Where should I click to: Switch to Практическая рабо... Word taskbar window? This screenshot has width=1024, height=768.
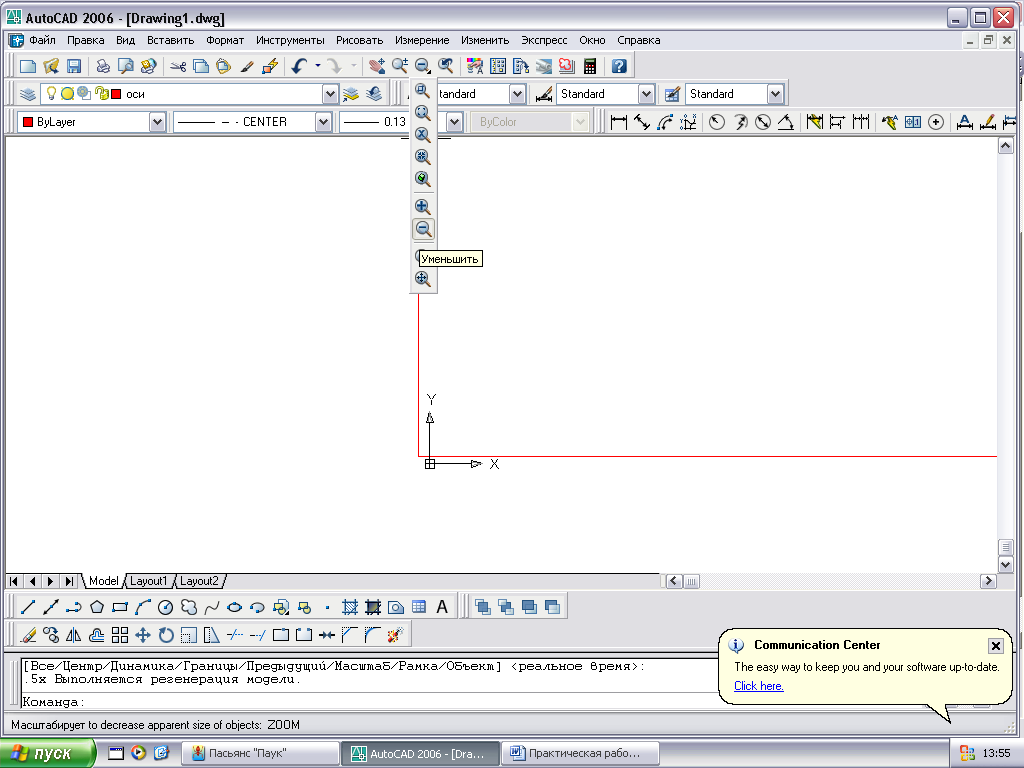tap(579, 754)
